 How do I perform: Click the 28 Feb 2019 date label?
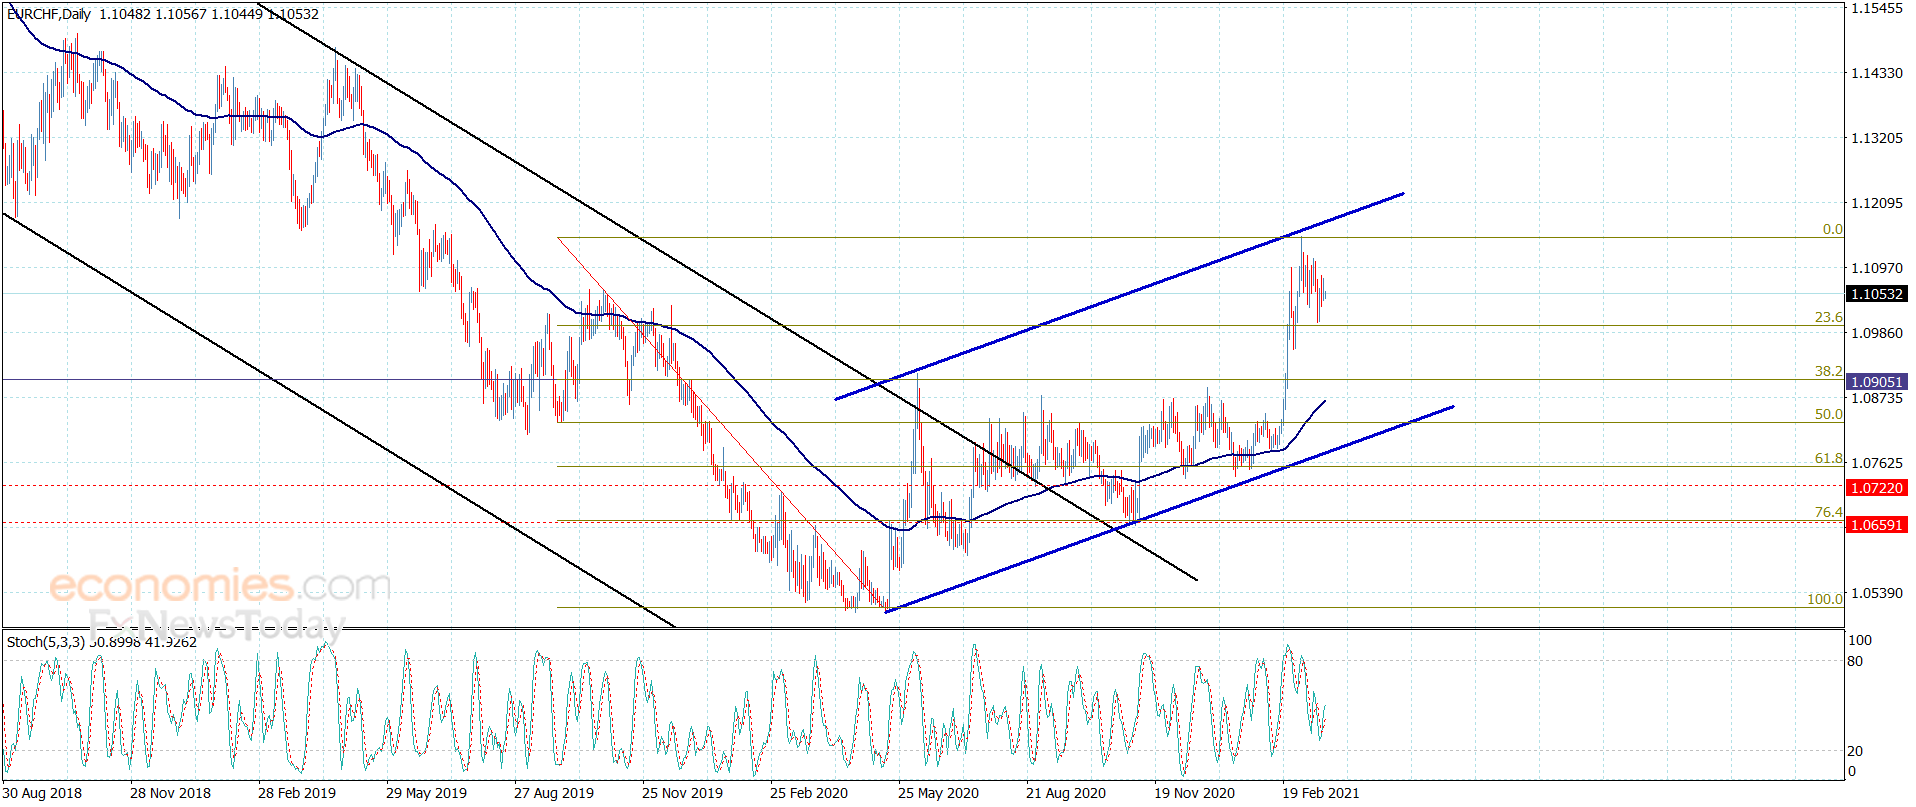pyautogui.click(x=297, y=793)
